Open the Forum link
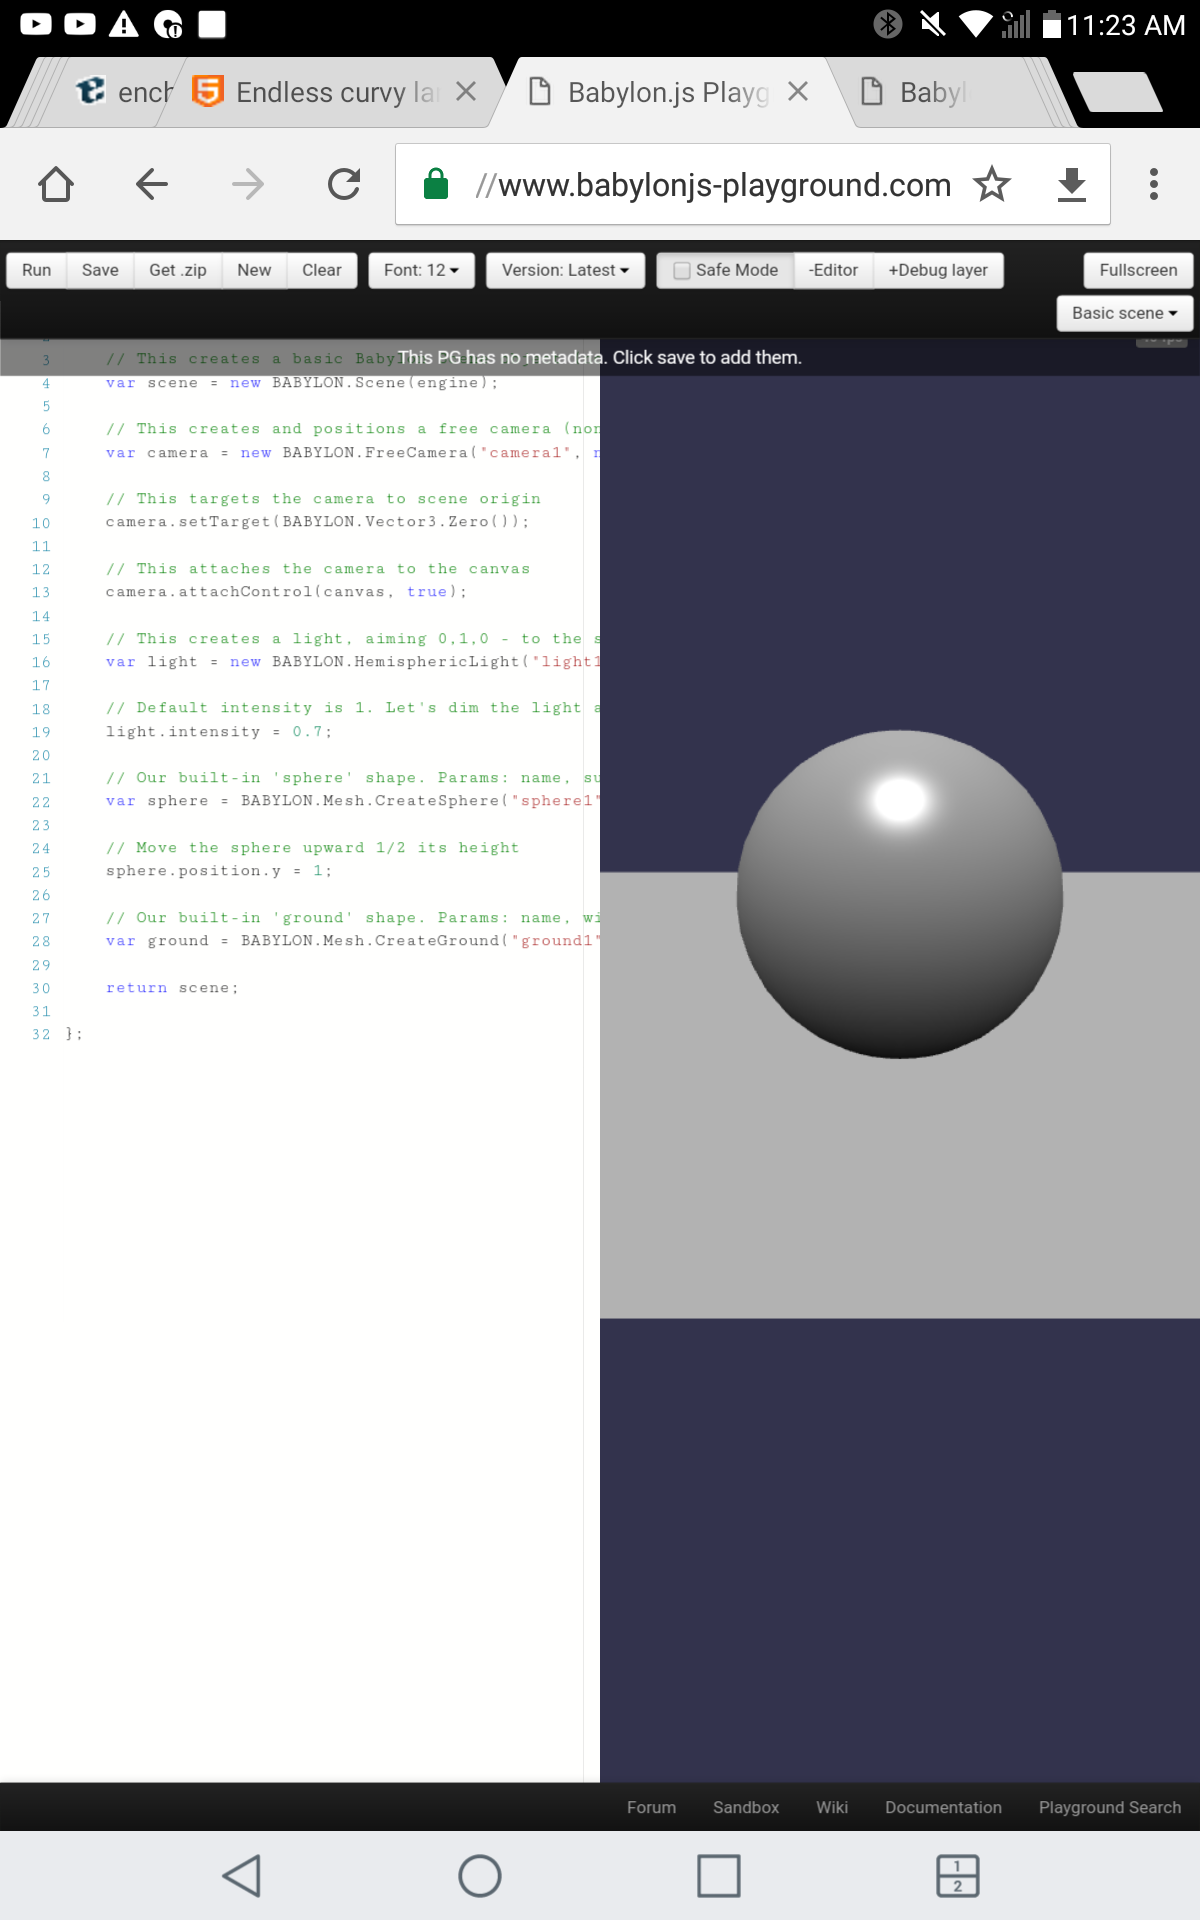The width and height of the screenshot is (1200, 1920). tap(651, 1807)
